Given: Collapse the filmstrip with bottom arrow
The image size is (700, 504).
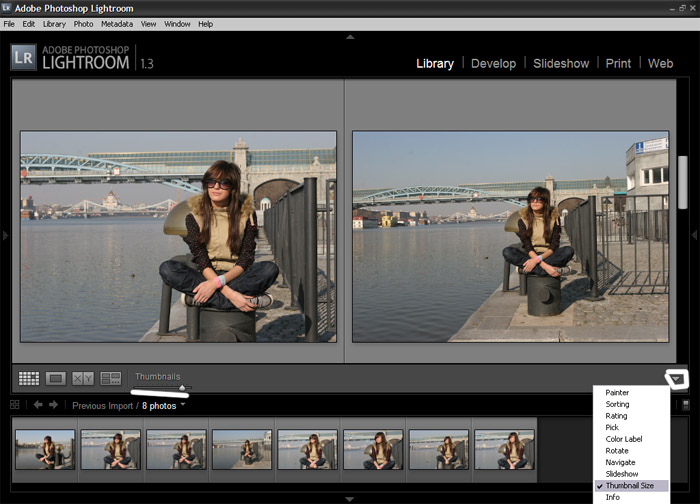Looking at the screenshot, I should (x=349, y=498).
